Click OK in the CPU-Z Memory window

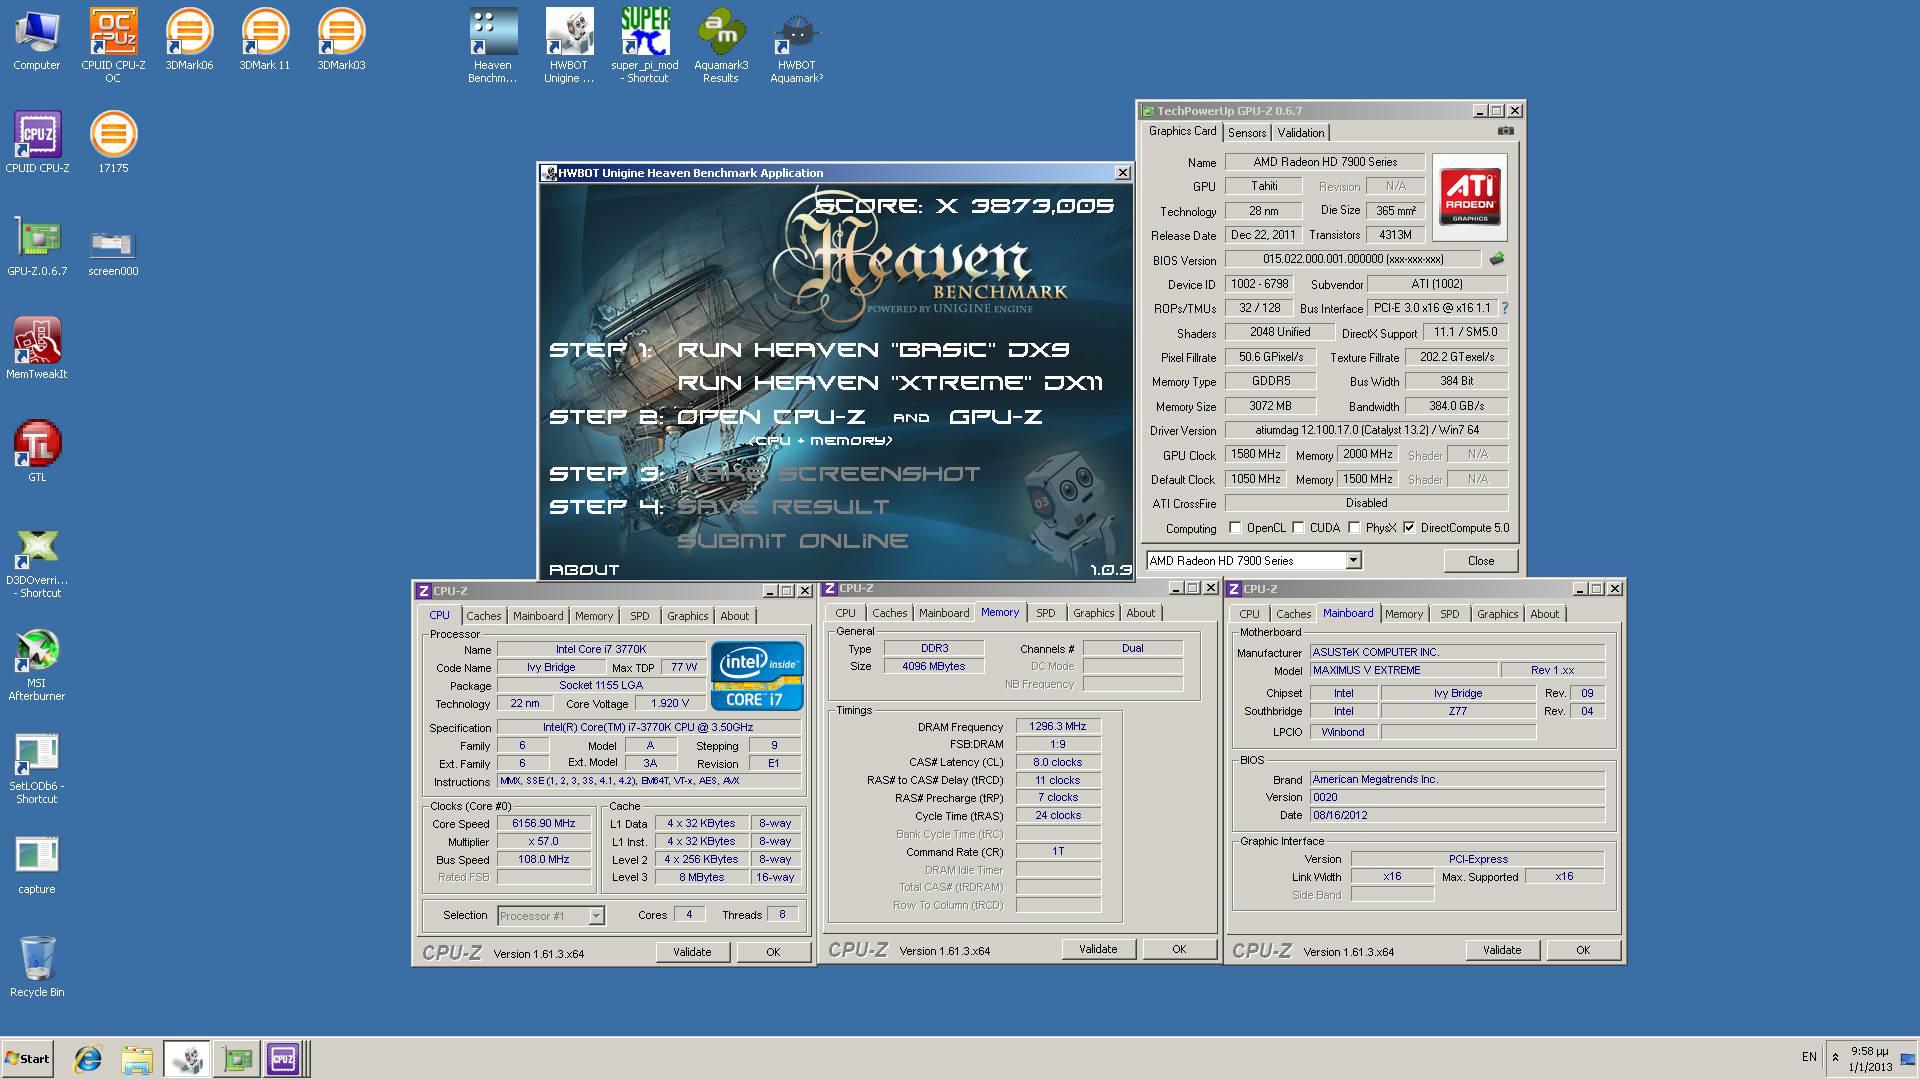(x=1179, y=949)
